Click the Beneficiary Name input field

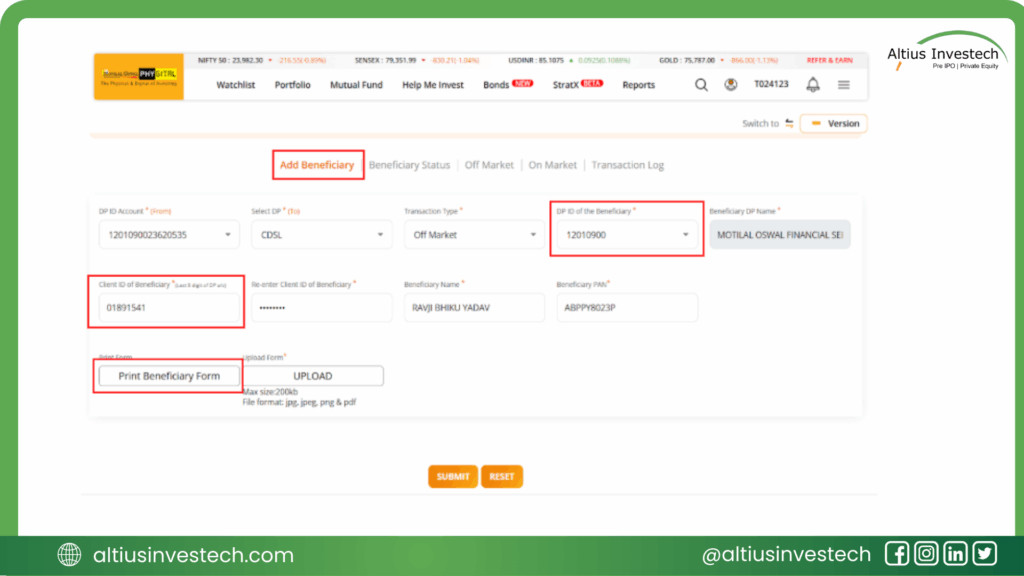coord(473,308)
